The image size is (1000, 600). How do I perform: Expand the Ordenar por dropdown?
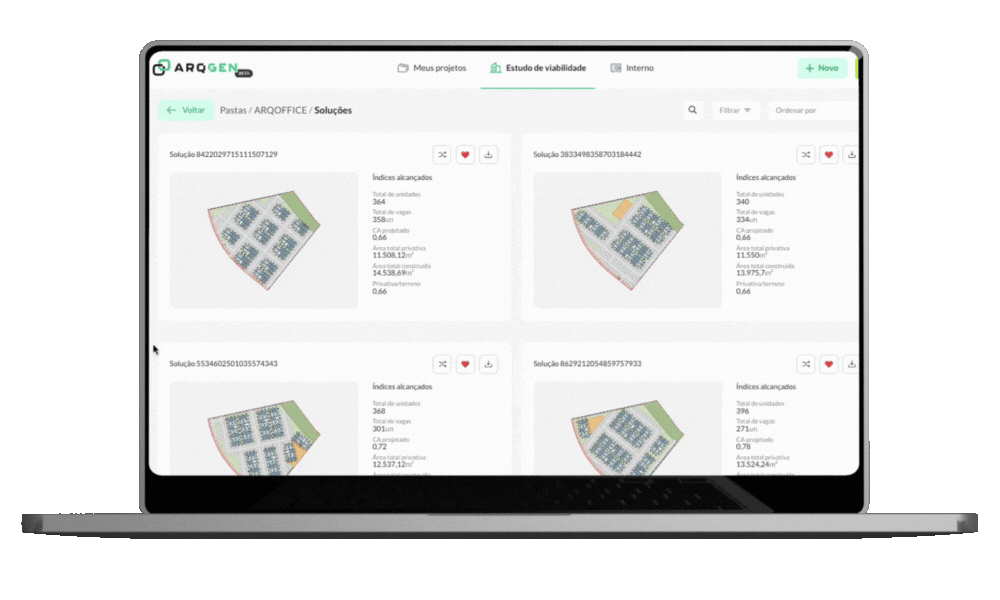pyautogui.click(x=810, y=110)
